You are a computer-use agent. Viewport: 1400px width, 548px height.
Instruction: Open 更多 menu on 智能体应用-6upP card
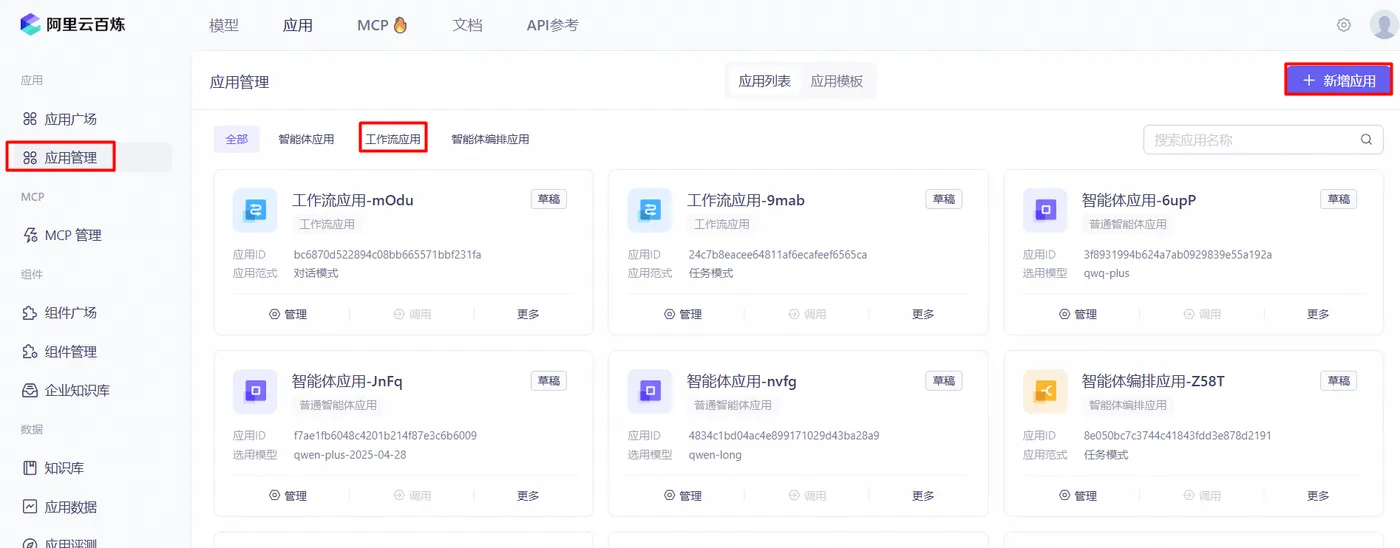(x=1318, y=314)
